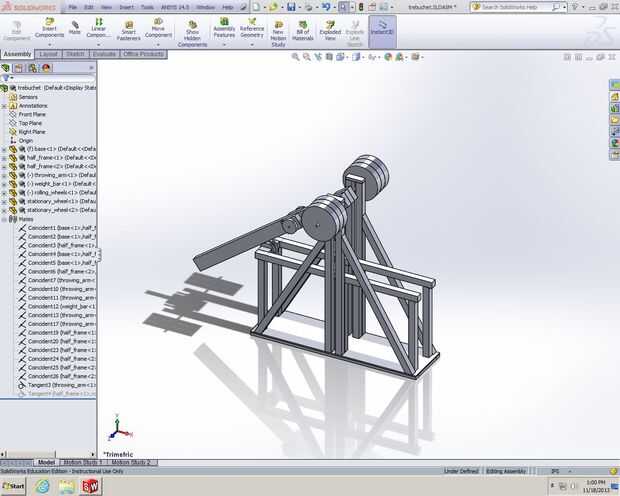
Task: Click the New document icon
Action: coord(256,7)
